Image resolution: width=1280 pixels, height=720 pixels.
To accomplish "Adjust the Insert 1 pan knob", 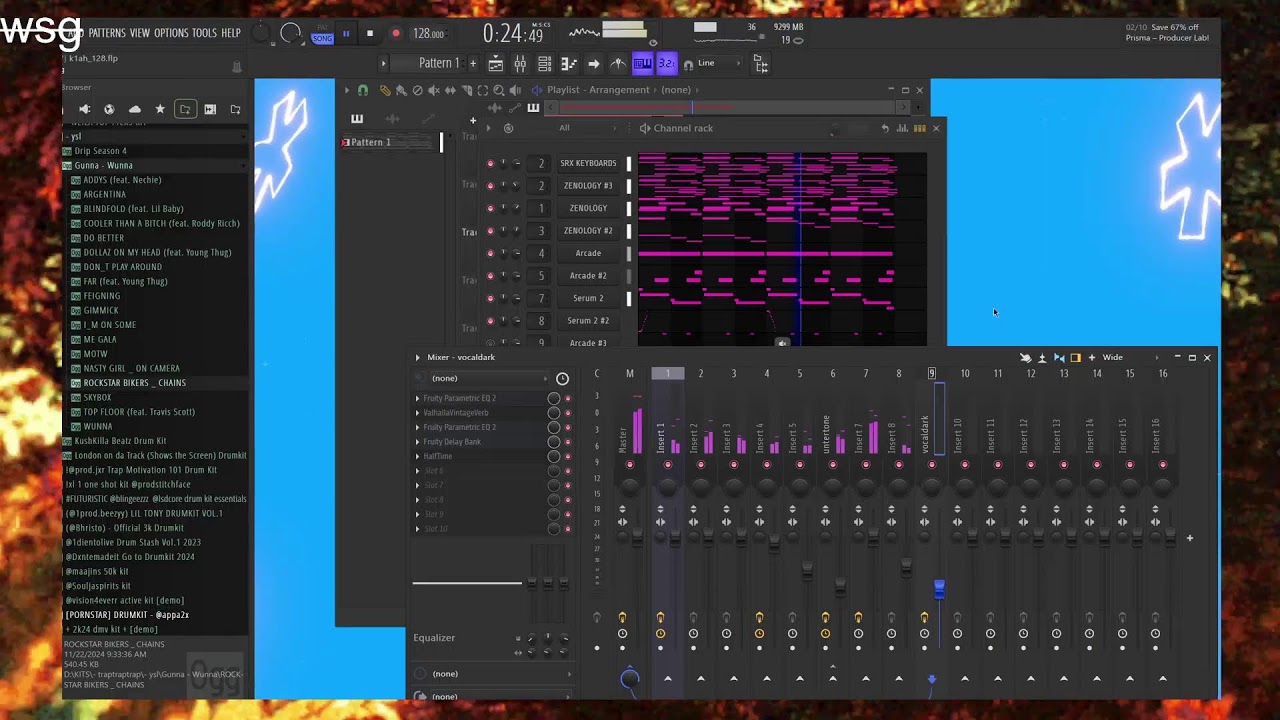I will click(667, 486).
